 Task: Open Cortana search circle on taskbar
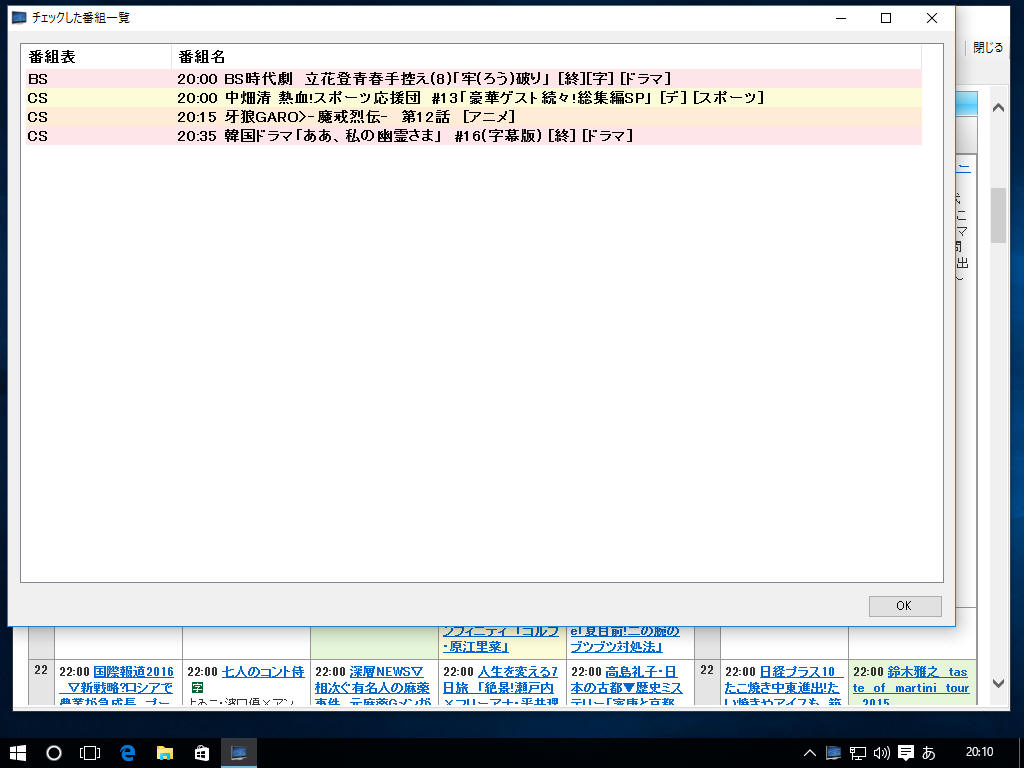click(54, 753)
